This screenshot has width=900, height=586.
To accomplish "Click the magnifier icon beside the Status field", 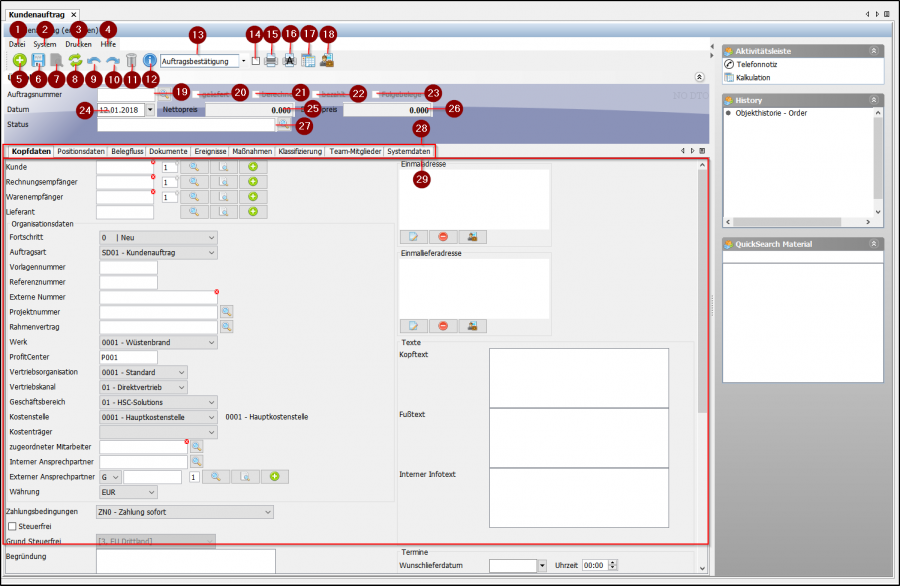I will pos(283,124).
